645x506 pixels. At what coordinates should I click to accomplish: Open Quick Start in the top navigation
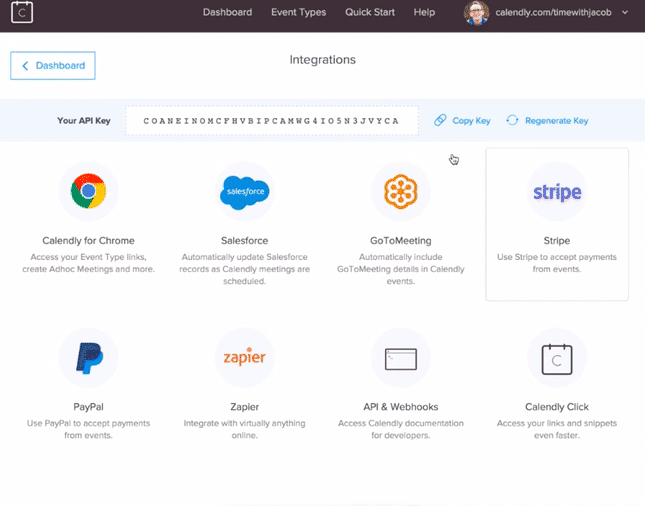370,12
